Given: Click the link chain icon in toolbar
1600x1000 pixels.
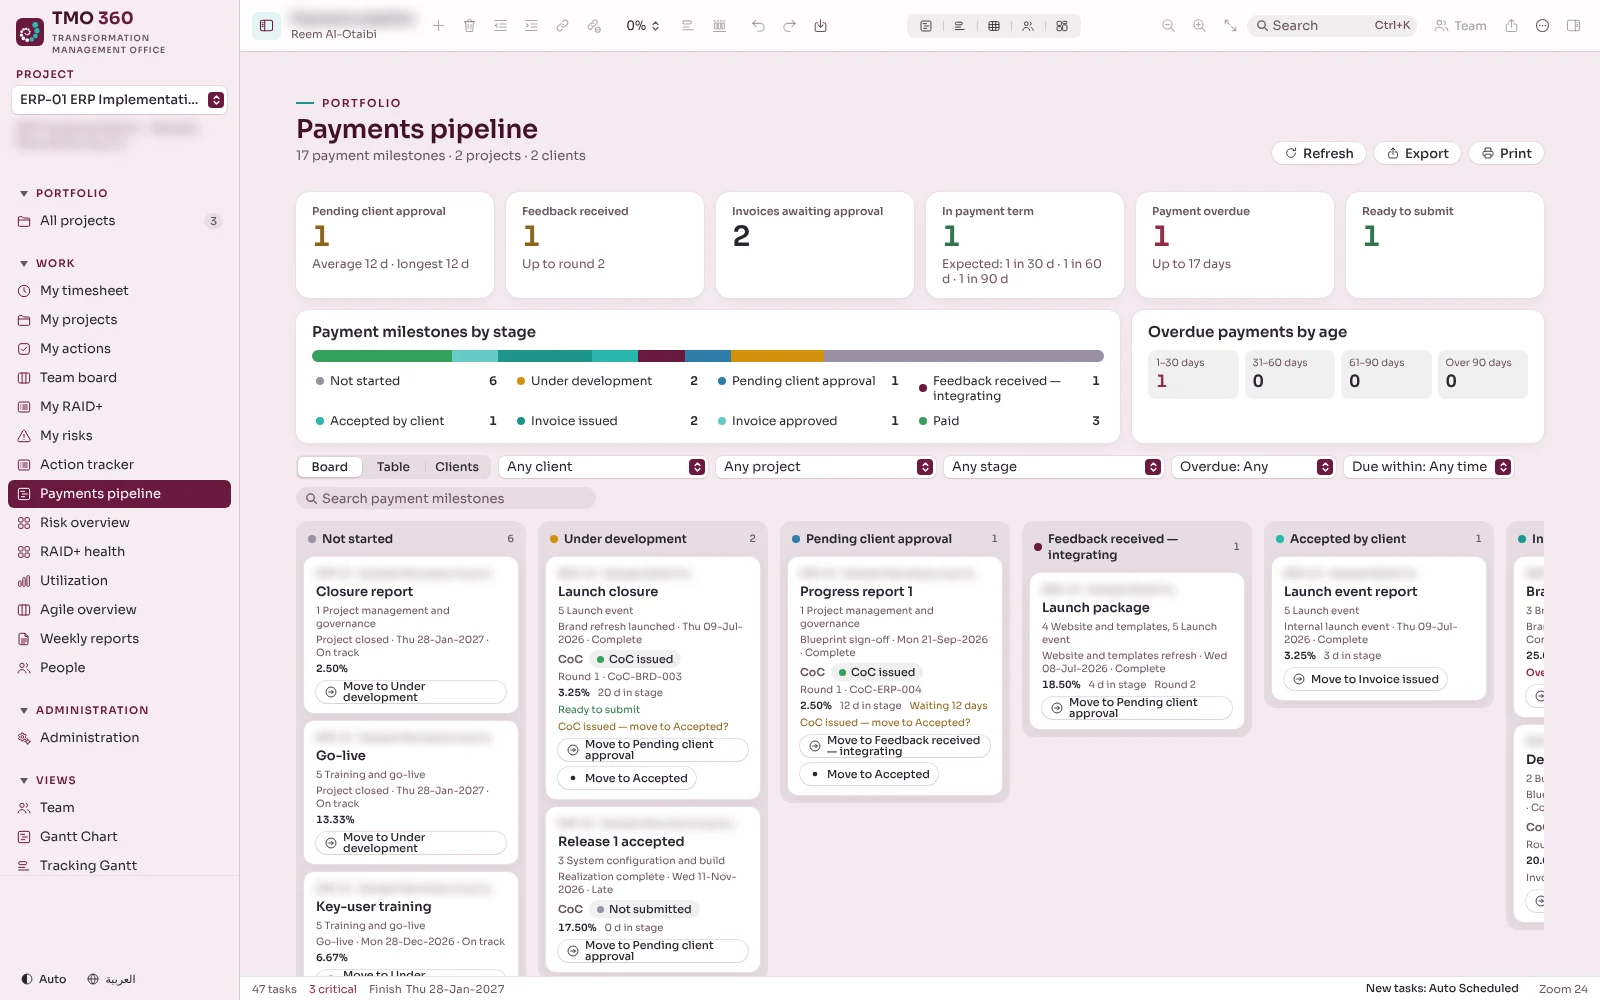Looking at the screenshot, I should coord(562,26).
